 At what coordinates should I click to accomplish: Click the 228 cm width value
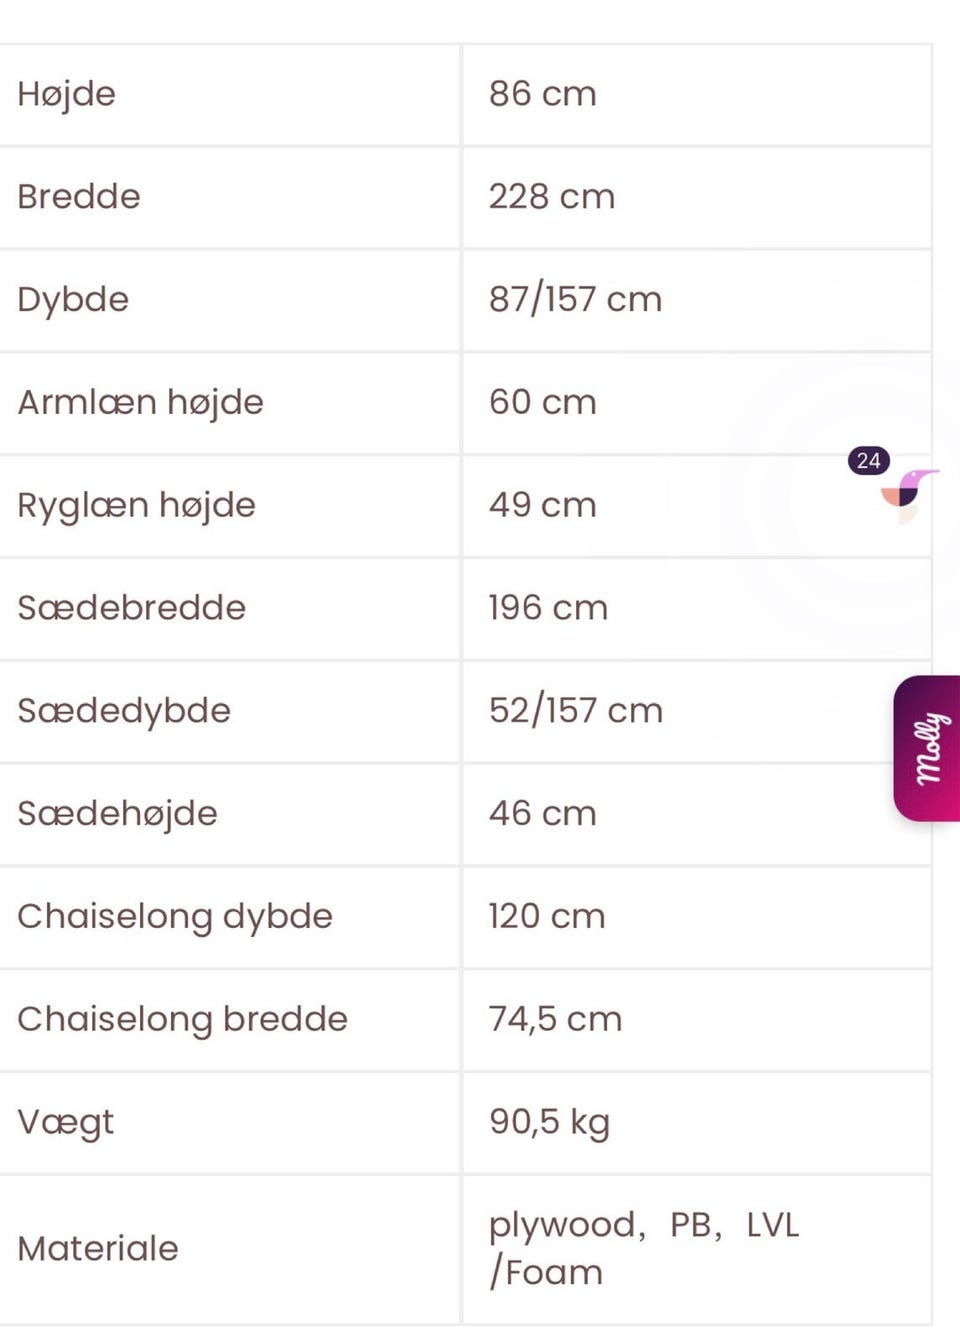pyautogui.click(x=551, y=197)
